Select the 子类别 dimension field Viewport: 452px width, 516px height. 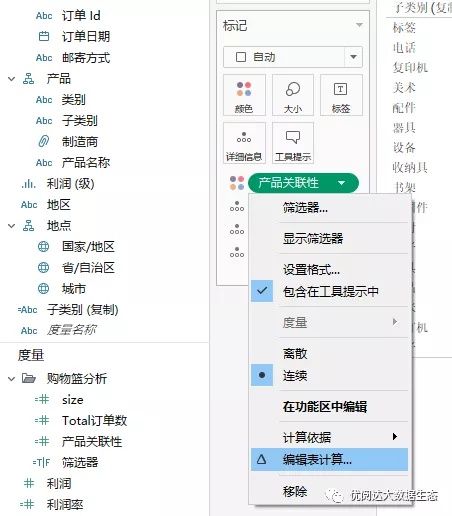tap(80, 120)
